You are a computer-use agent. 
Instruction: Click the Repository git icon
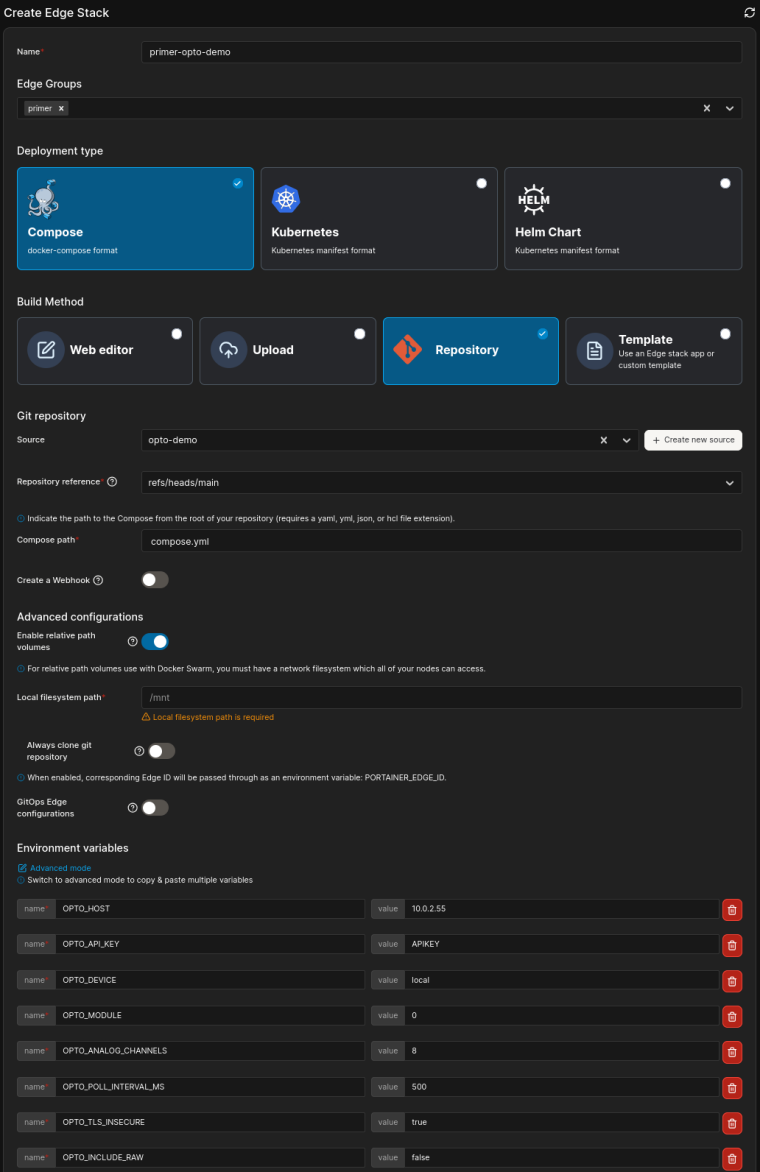pyautogui.click(x=408, y=349)
